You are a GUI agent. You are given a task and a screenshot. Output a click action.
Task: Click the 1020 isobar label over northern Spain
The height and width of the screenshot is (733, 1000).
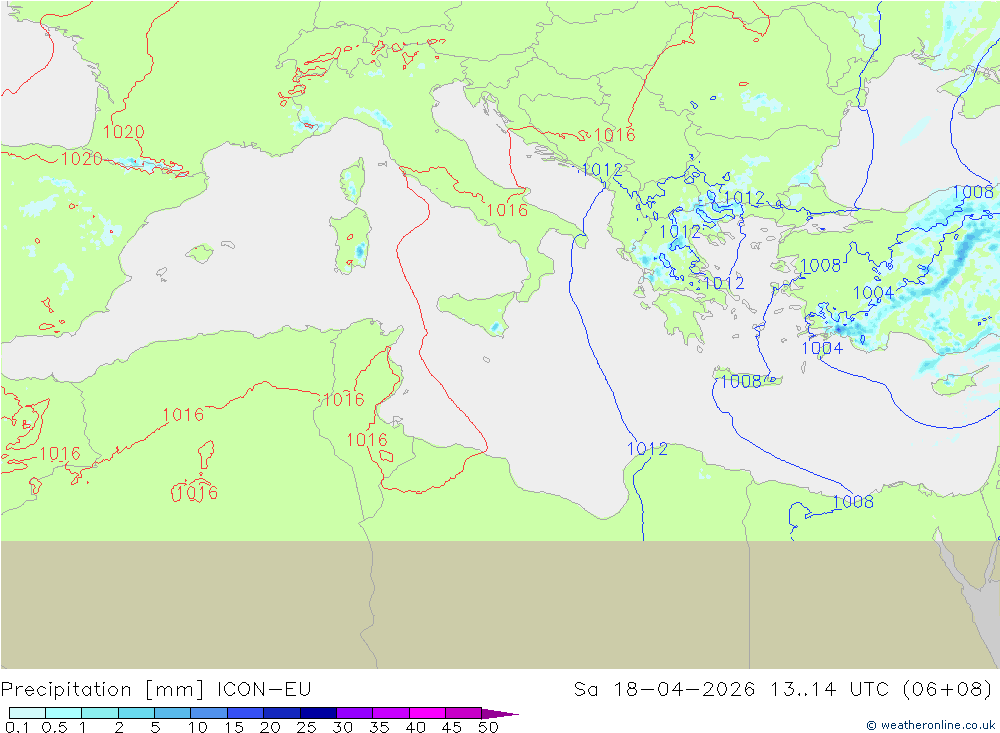(x=82, y=158)
